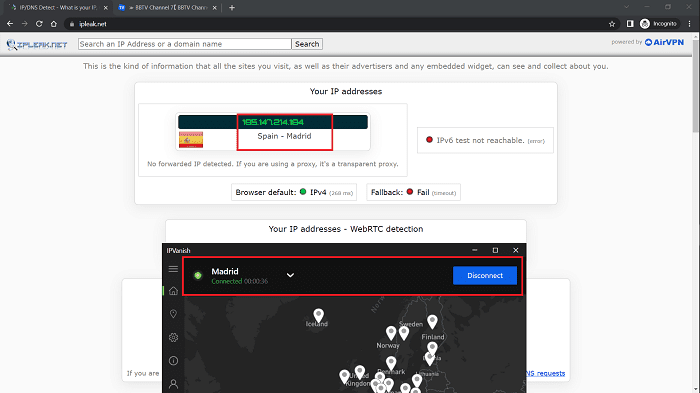Click the Disconnect button in IPVanish
The image size is (700, 393).
(485, 276)
